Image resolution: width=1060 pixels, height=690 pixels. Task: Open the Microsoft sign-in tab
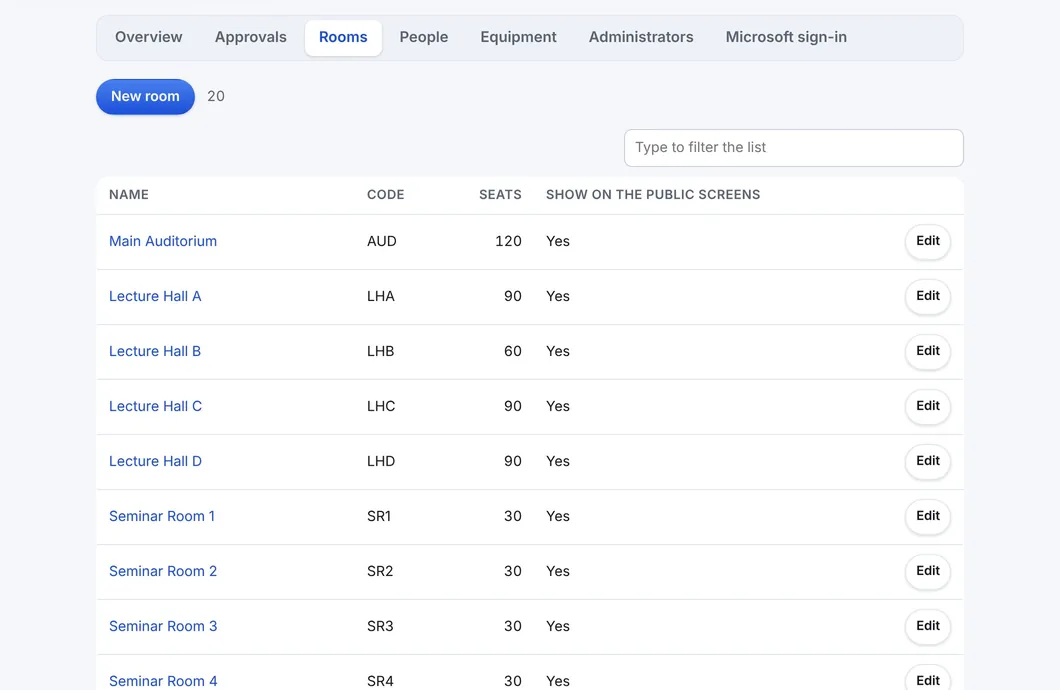(x=786, y=37)
